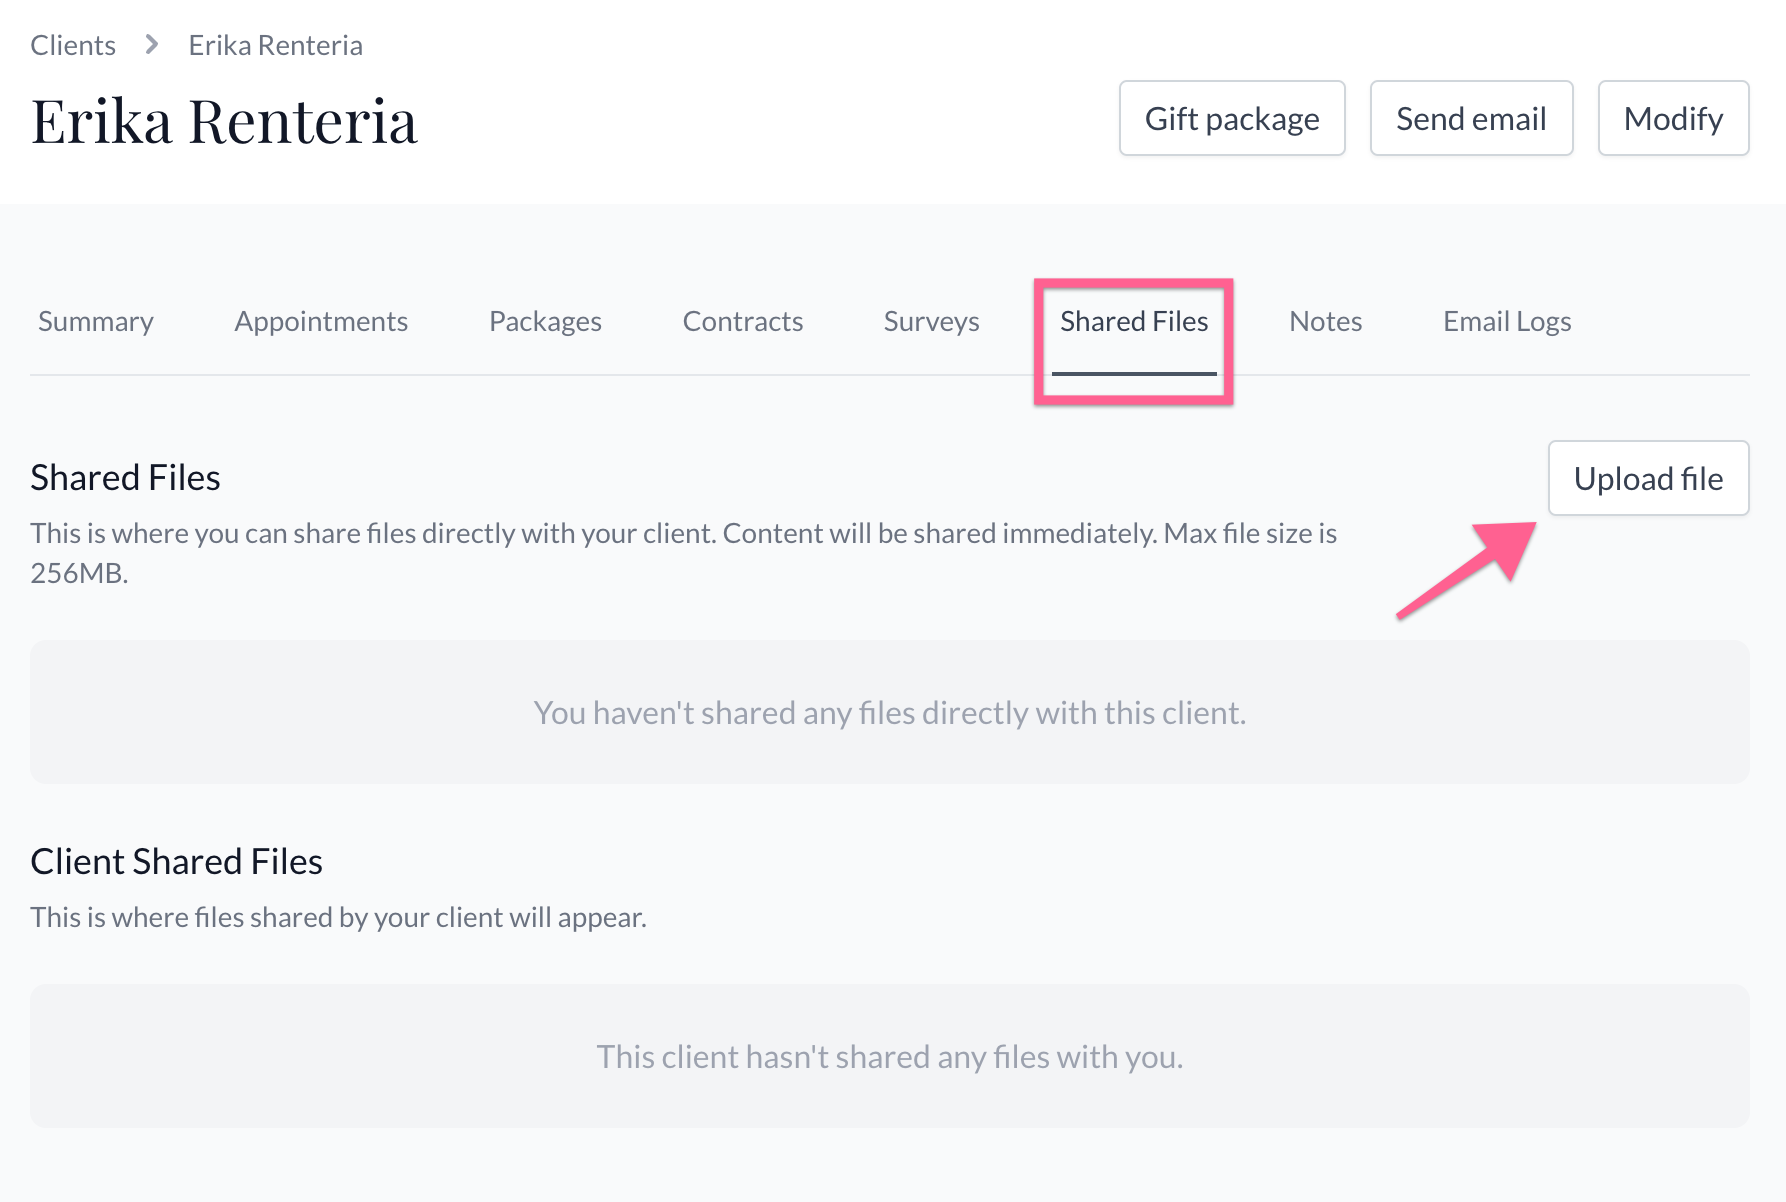The image size is (1786, 1202).
Task: Click the breadcrumb chevron separator icon
Action: 152,45
